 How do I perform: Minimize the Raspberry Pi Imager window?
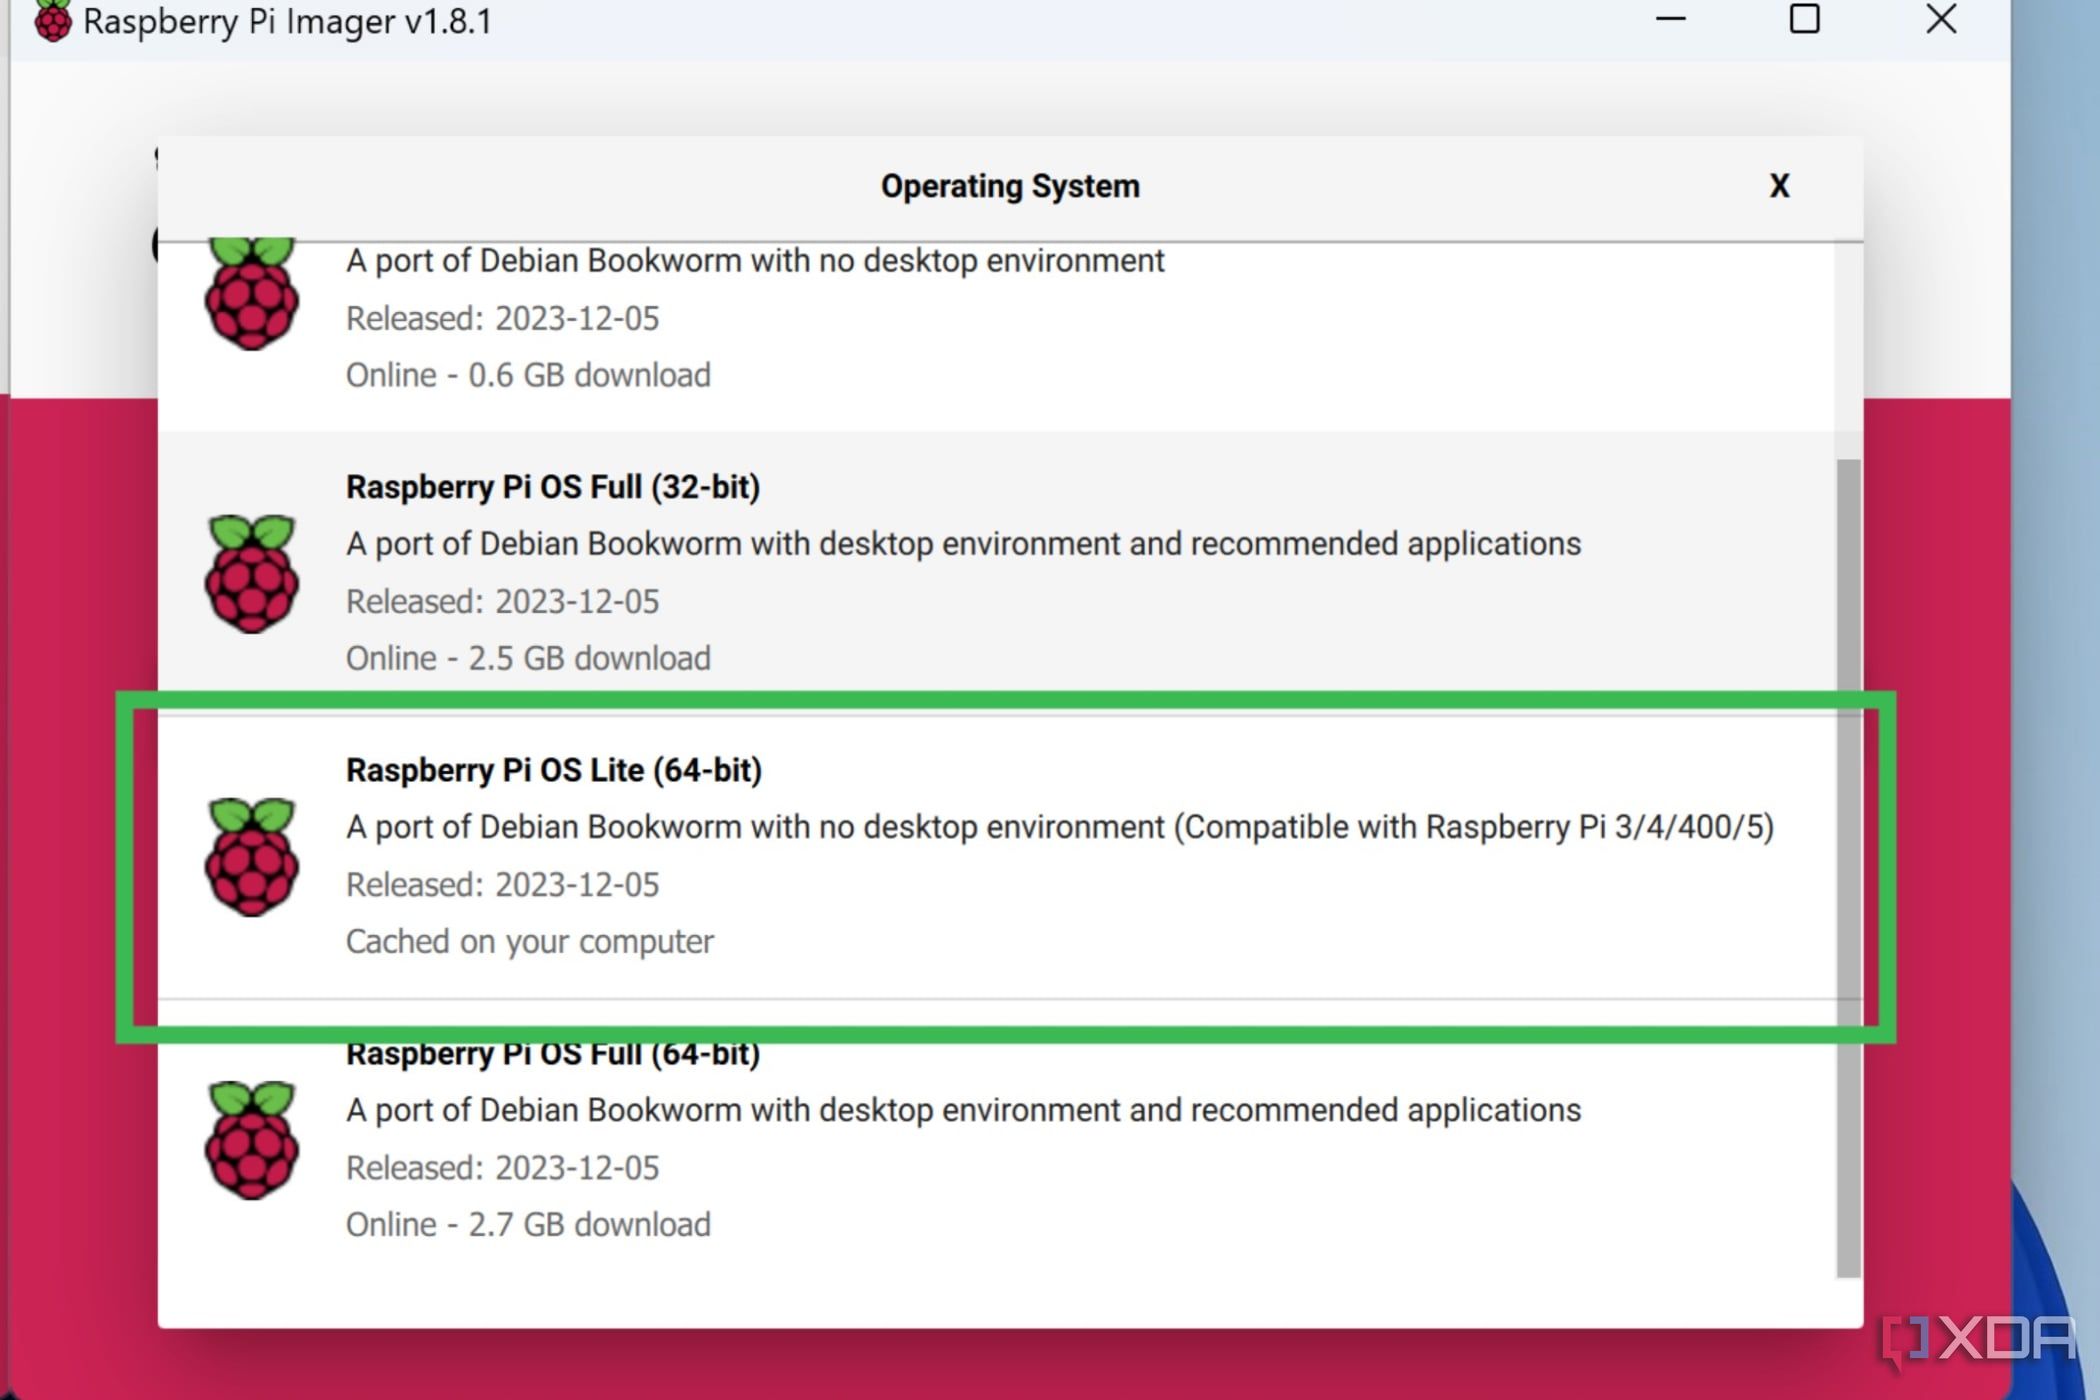1670,19
